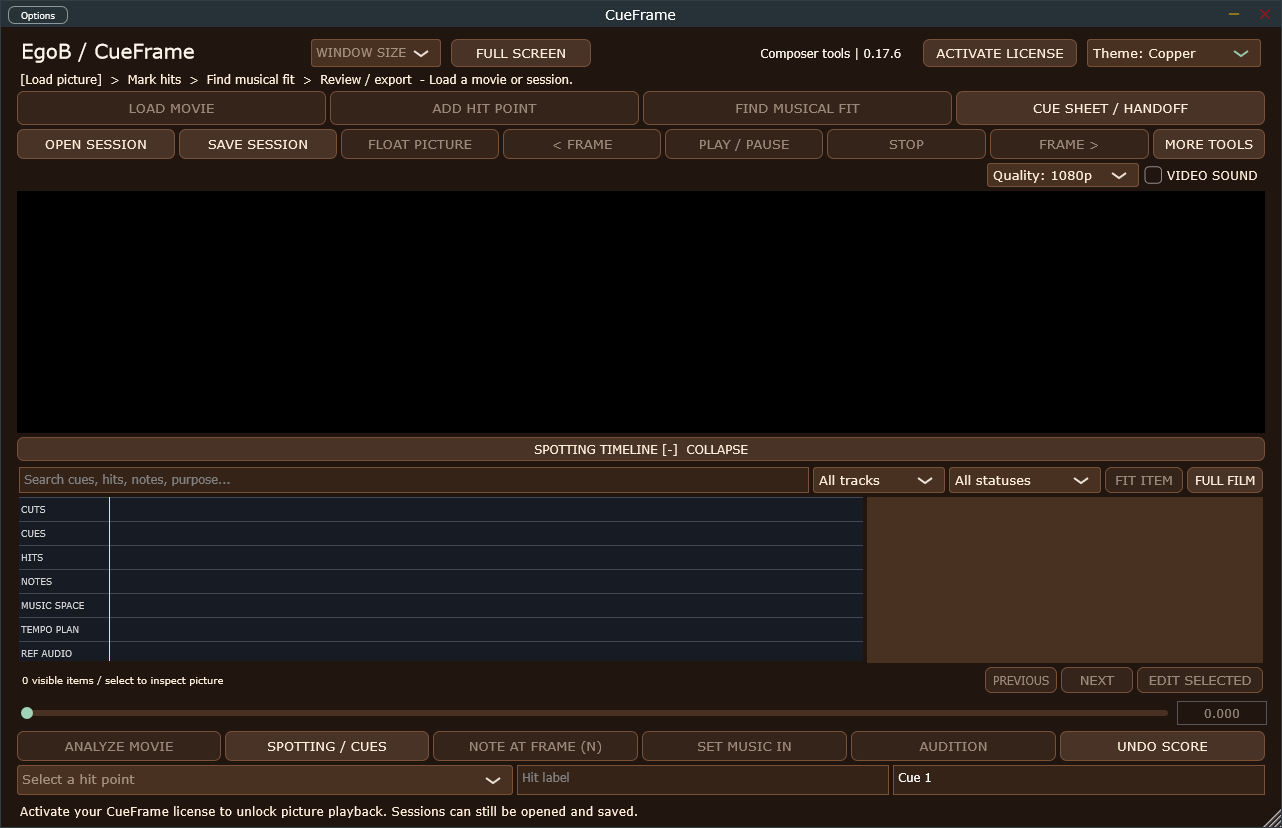
Task: Open More Tools
Action: pyautogui.click(x=1209, y=144)
